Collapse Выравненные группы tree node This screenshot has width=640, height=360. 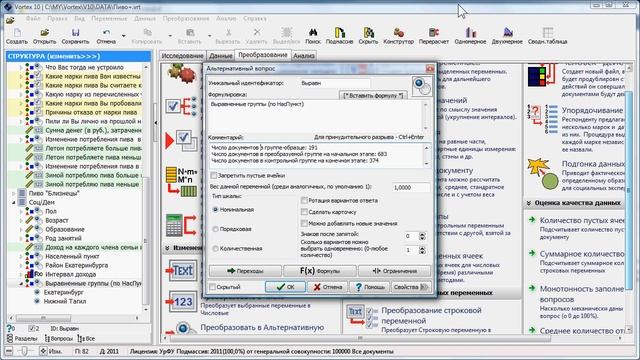[x=21, y=283]
